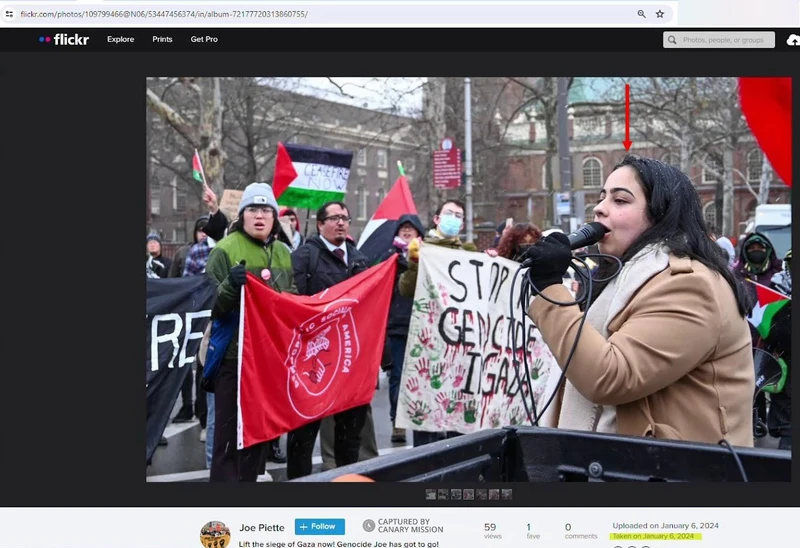Bookmark page with the star icon
The height and width of the screenshot is (548, 800).
tap(660, 14)
